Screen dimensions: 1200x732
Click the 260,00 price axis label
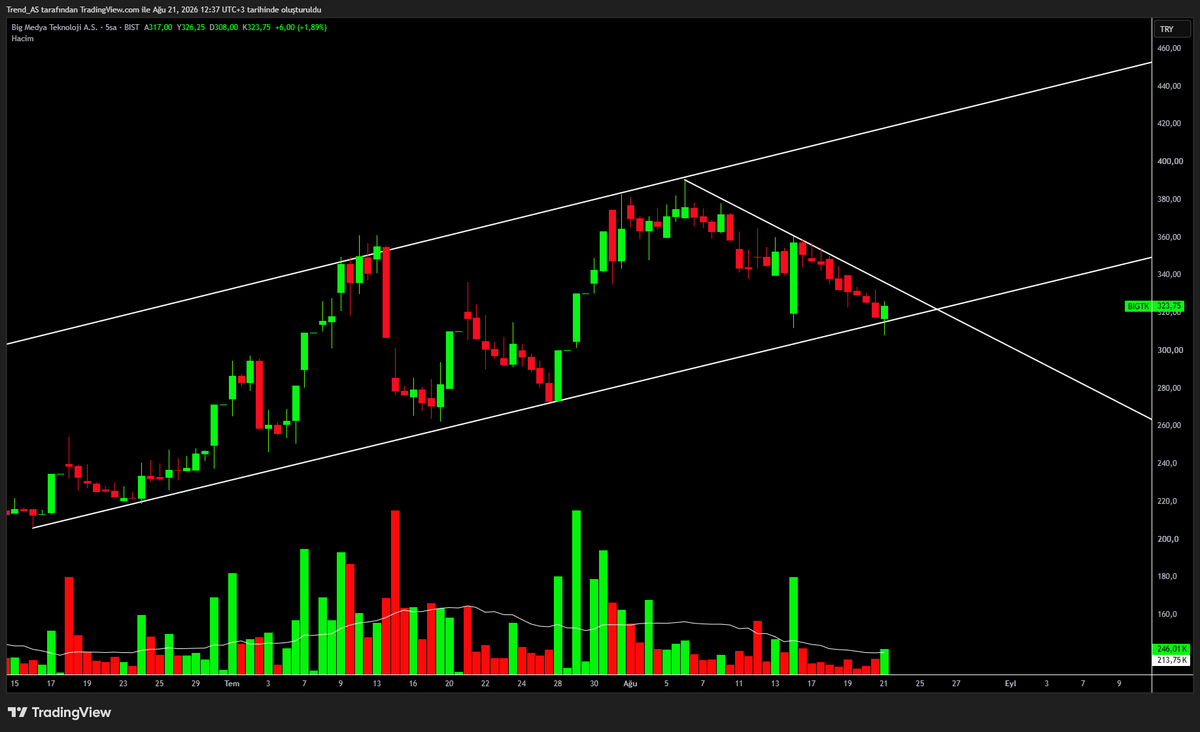1171,425
